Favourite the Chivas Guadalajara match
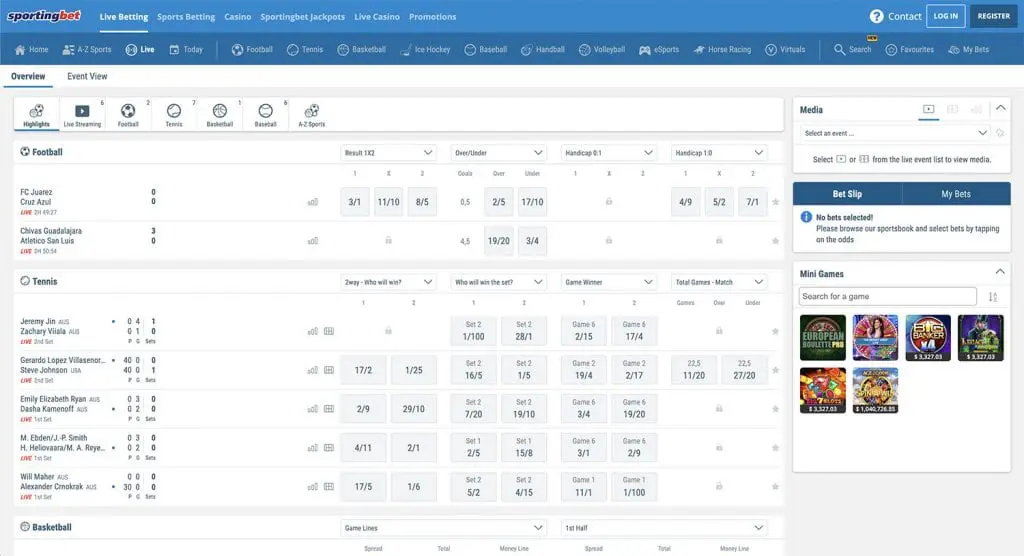Image resolution: width=1024 pixels, height=556 pixels. point(775,241)
